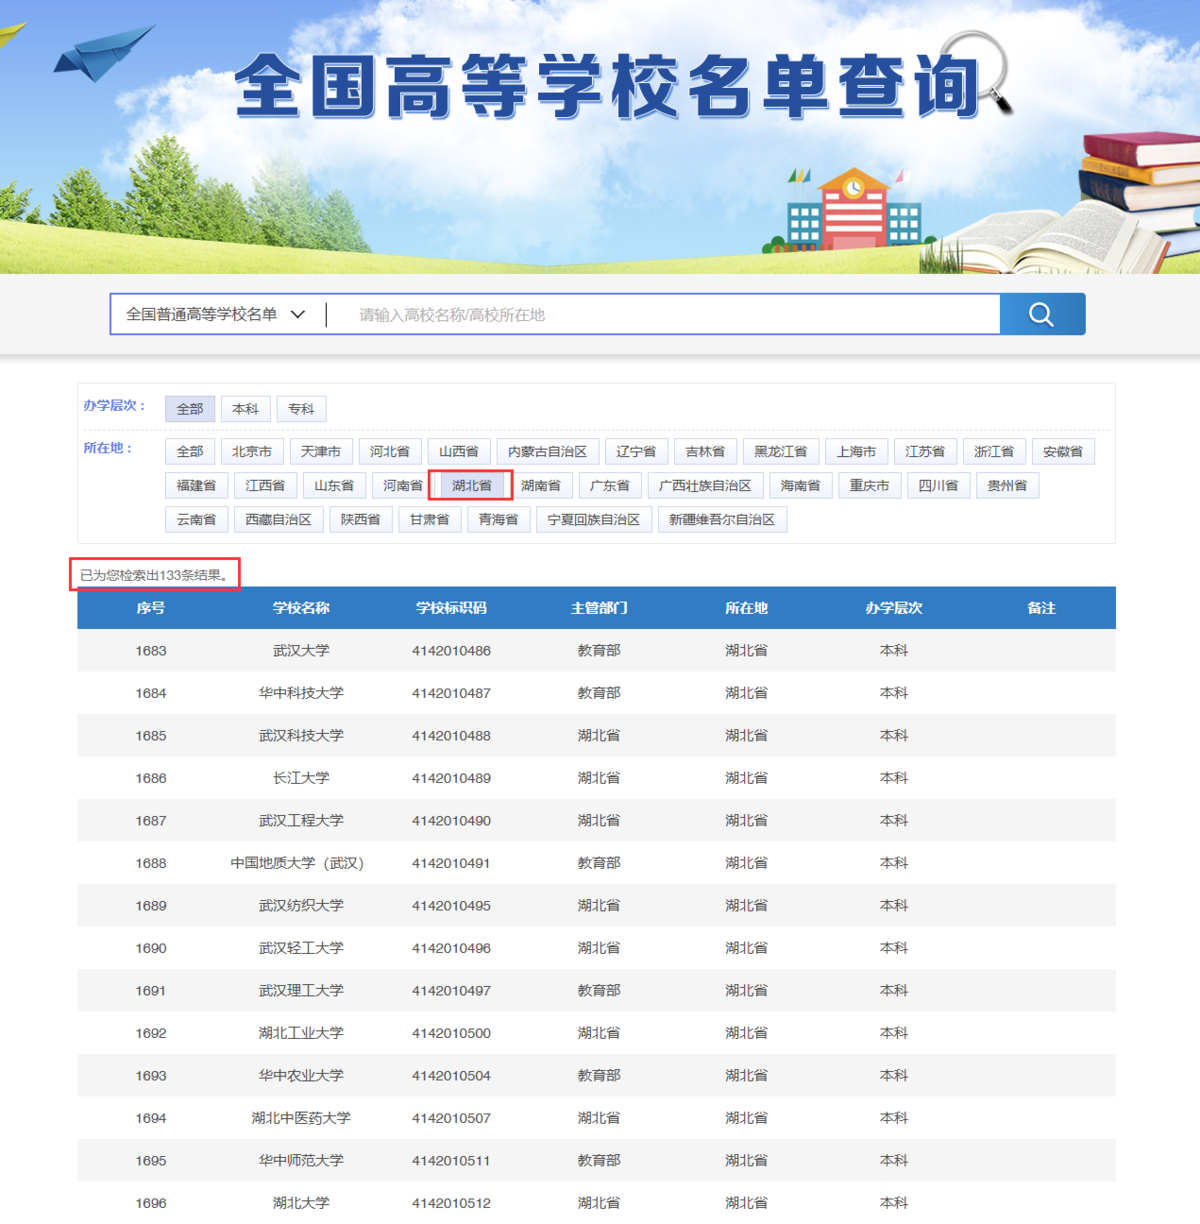Select the 武汉纺织大学 school name cell
The image size is (1200, 1224).
(301, 906)
